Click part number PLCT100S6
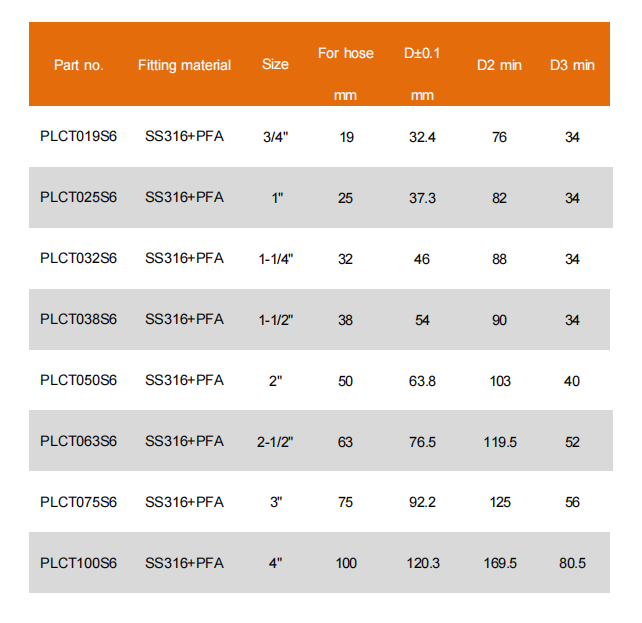Screen dimensions: 642x623 (79, 563)
